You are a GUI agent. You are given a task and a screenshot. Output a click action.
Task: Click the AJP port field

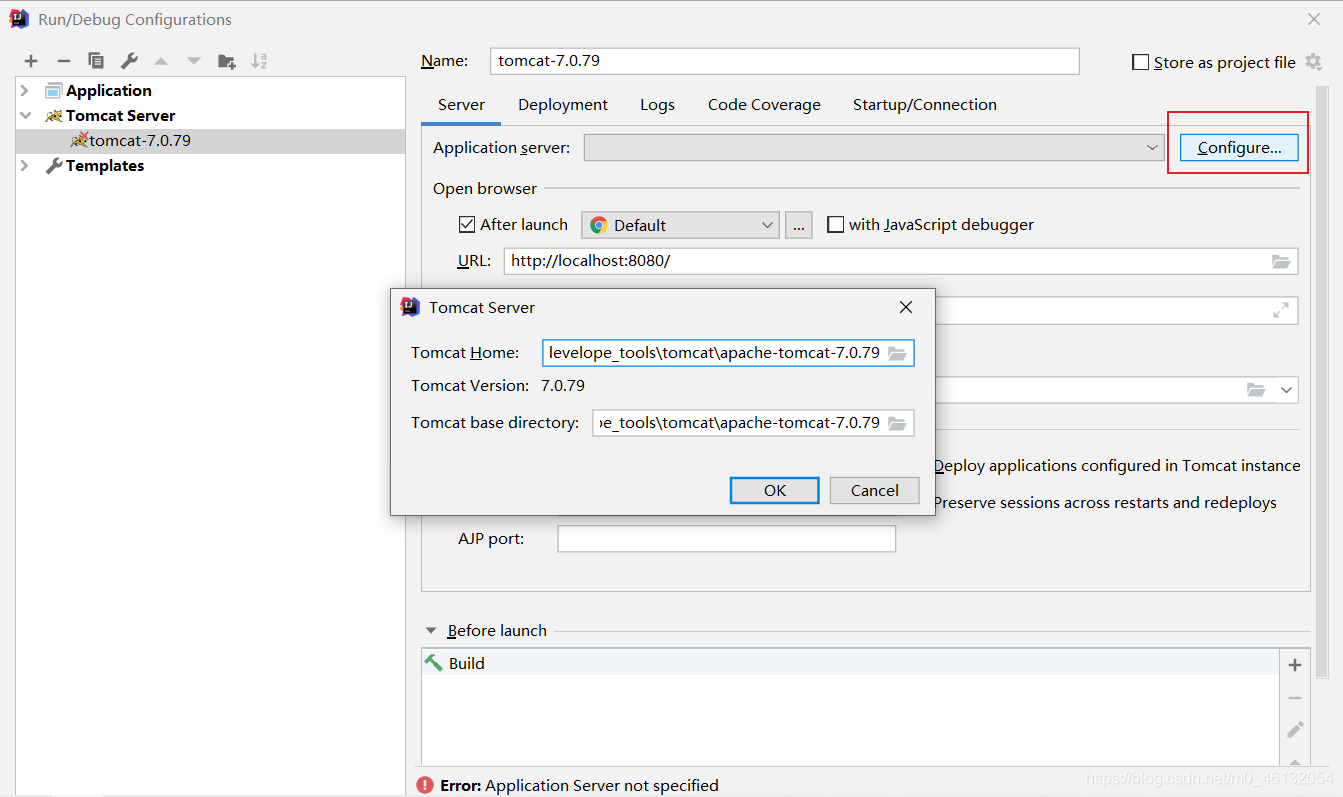pyautogui.click(x=727, y=539)
